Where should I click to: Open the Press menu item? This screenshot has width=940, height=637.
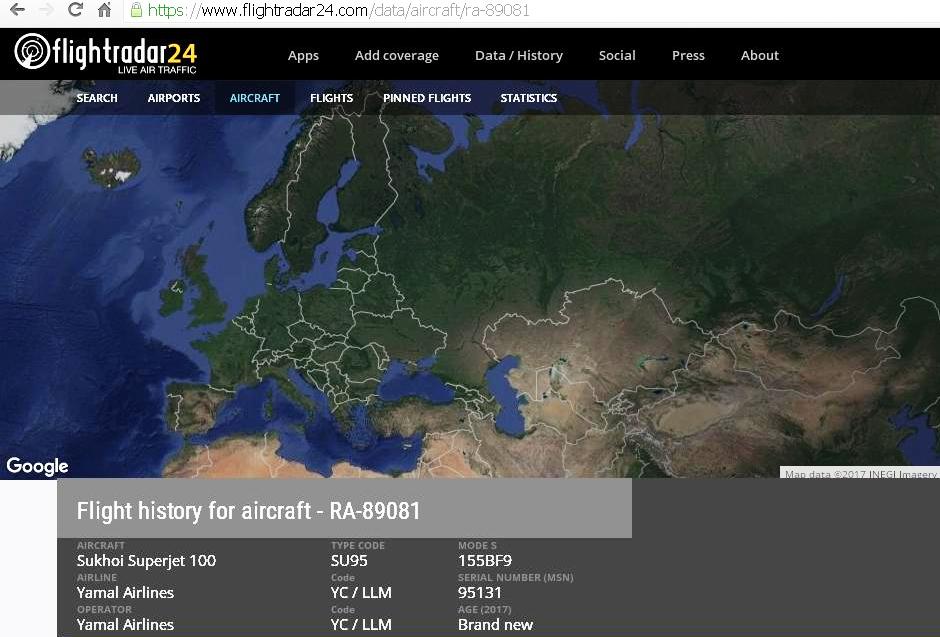point(688,56)
